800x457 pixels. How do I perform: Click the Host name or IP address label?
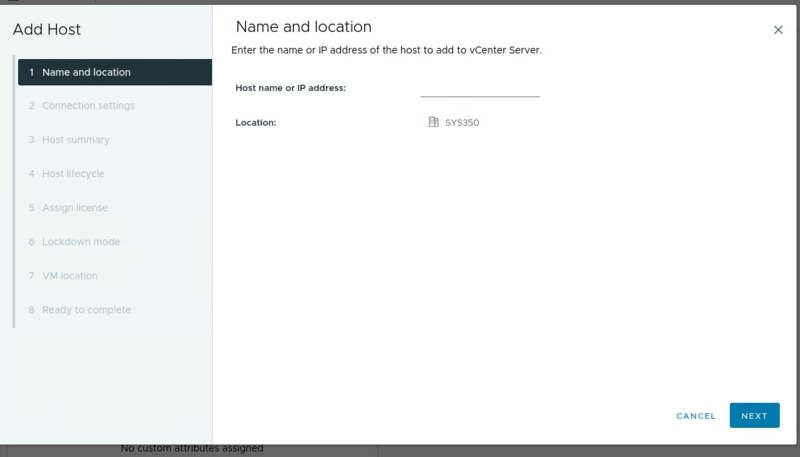click(290, 88)
